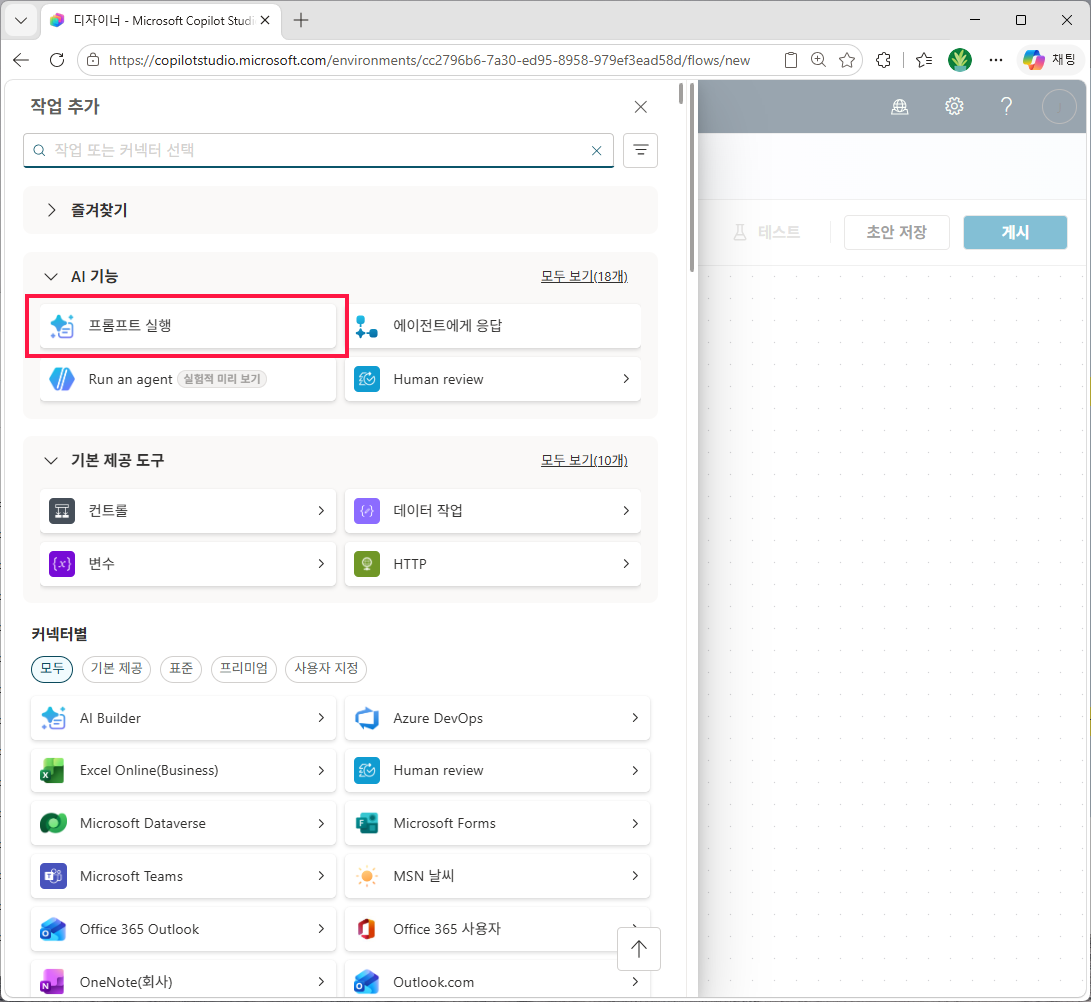The width and height of the screenshot is (1091, 1002).
Task: Click 모두 보기(10개) link
Action: 584,461
